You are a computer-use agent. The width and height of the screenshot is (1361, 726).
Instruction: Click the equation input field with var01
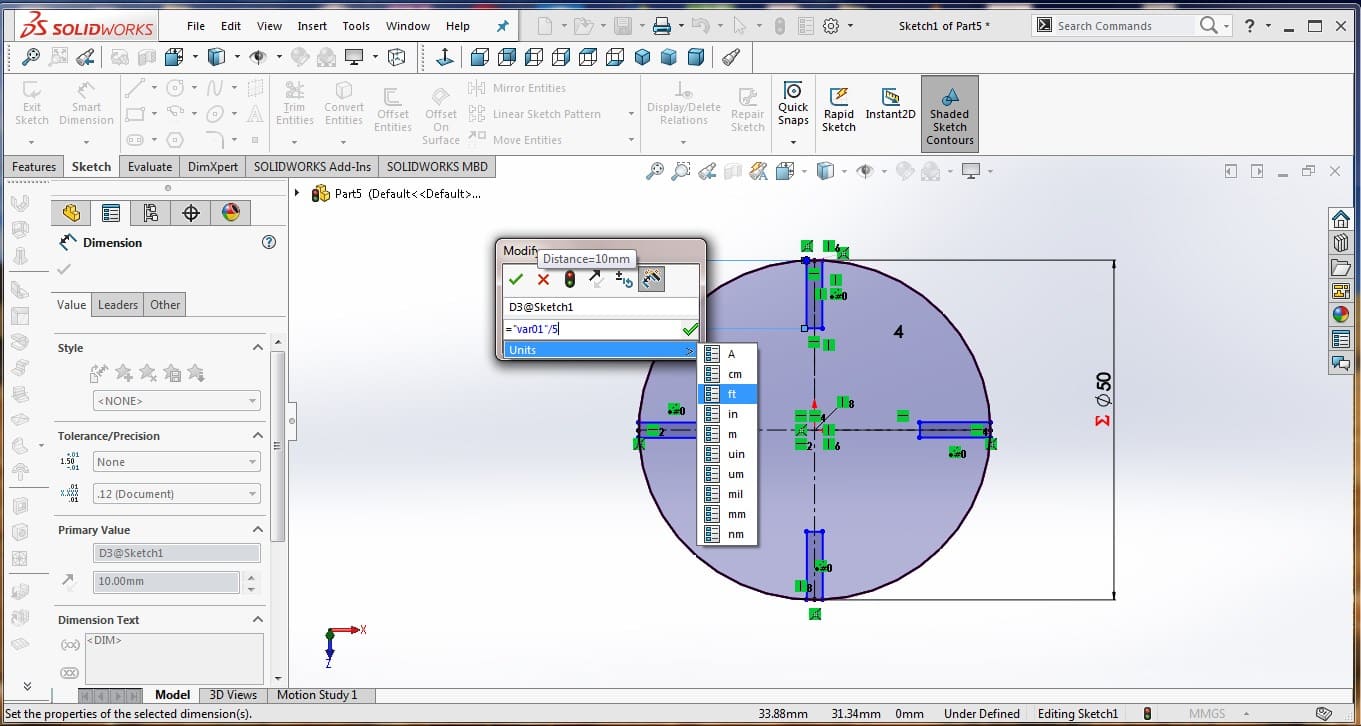point(592,328)
